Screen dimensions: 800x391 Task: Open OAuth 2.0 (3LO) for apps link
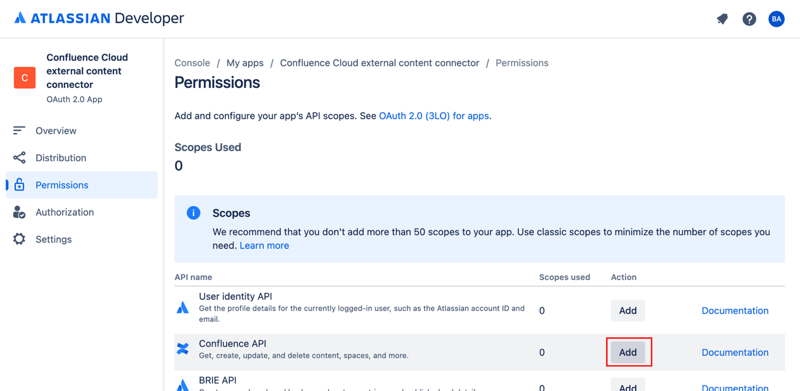pyautogui.click(x=434, y=116)
